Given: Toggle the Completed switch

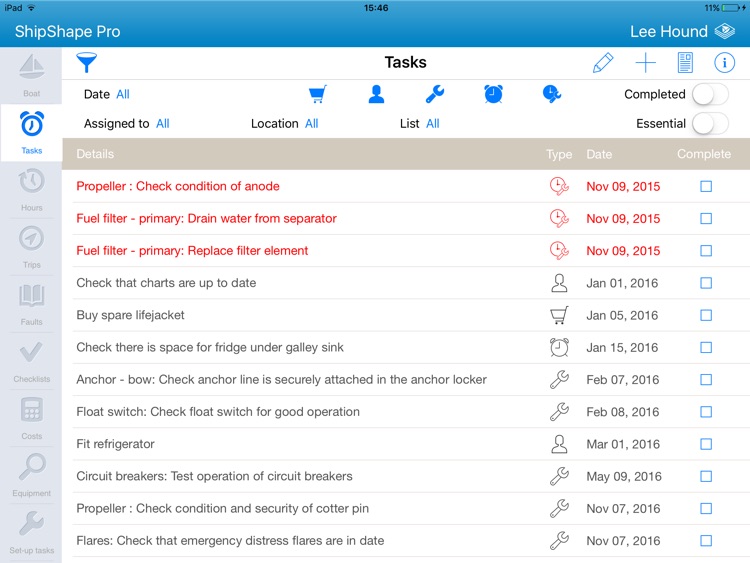Looking at the screenshot, I should (x=710, y=94).
